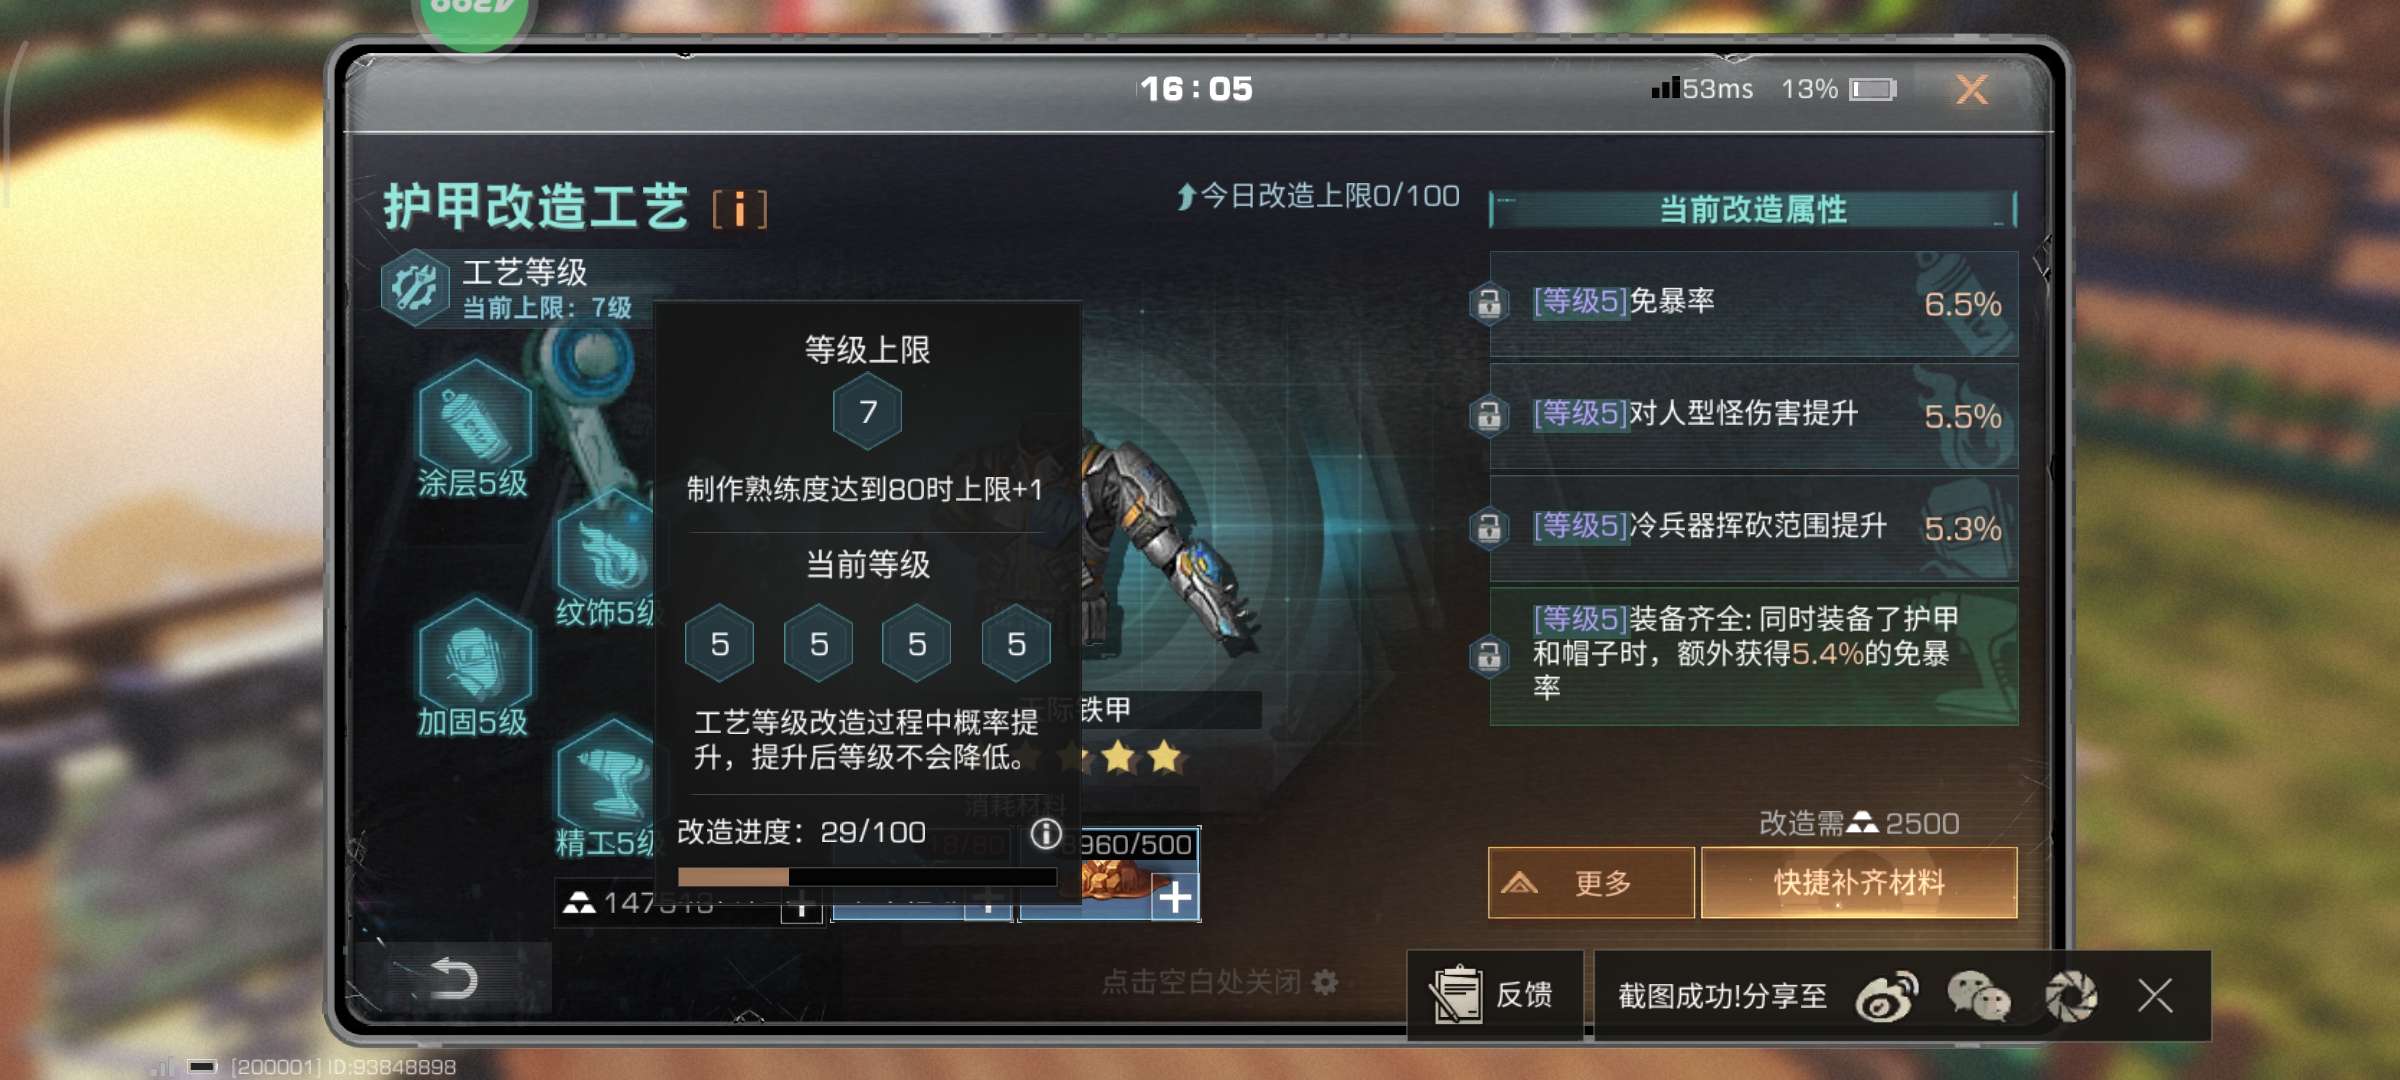Toggle lock on 装备齐全 attribute
Viewport: 2400px width, 1080px height.
coord(1489,656)
